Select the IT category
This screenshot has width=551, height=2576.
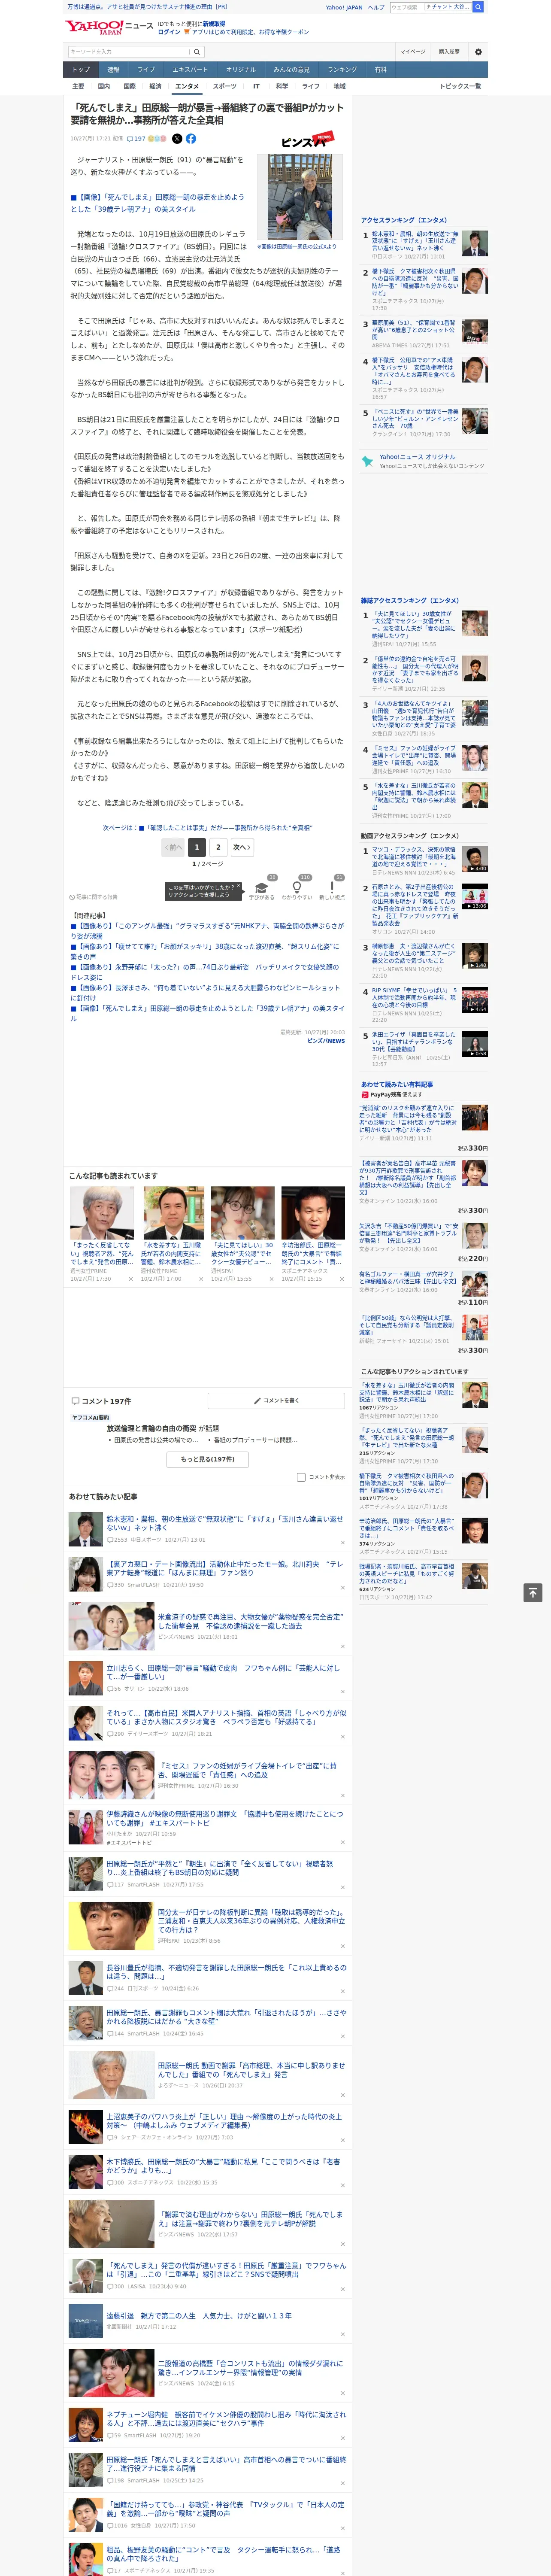tap(256, 86)
